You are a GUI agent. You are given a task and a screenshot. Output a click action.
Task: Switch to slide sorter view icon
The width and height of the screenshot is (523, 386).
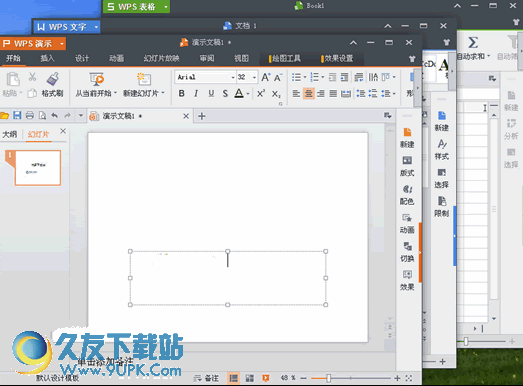249,378
